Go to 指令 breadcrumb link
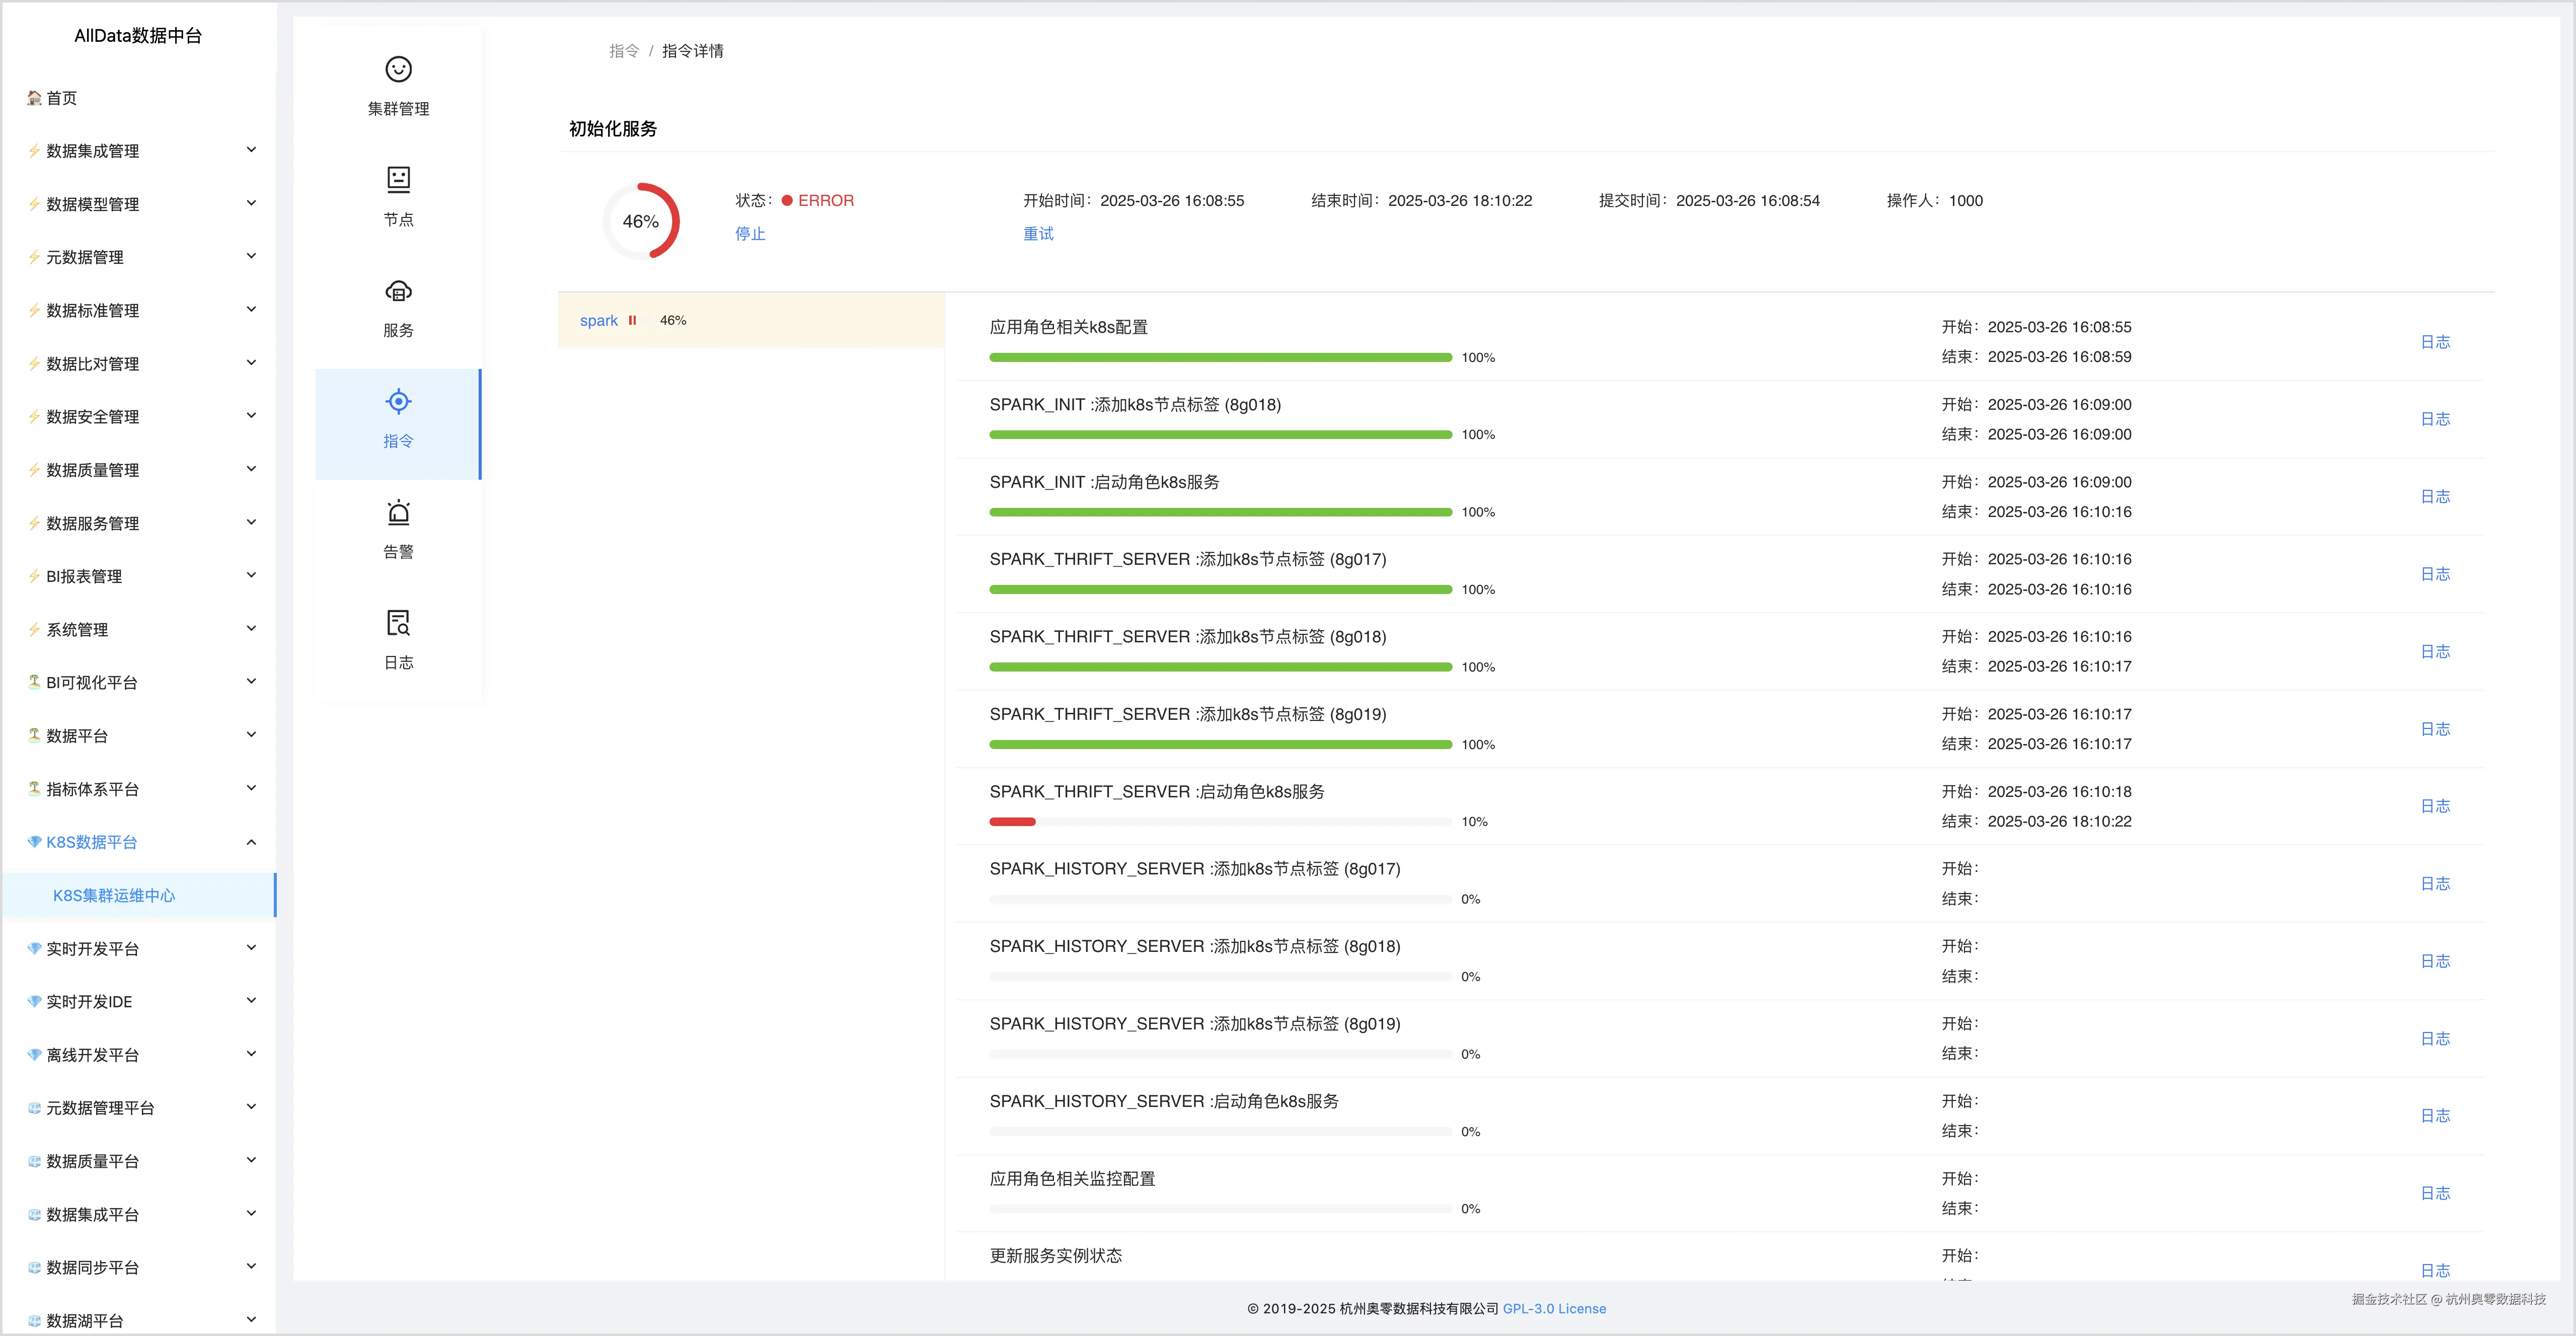Viewport: 2576px width, 1336px height. pos(623,51)
